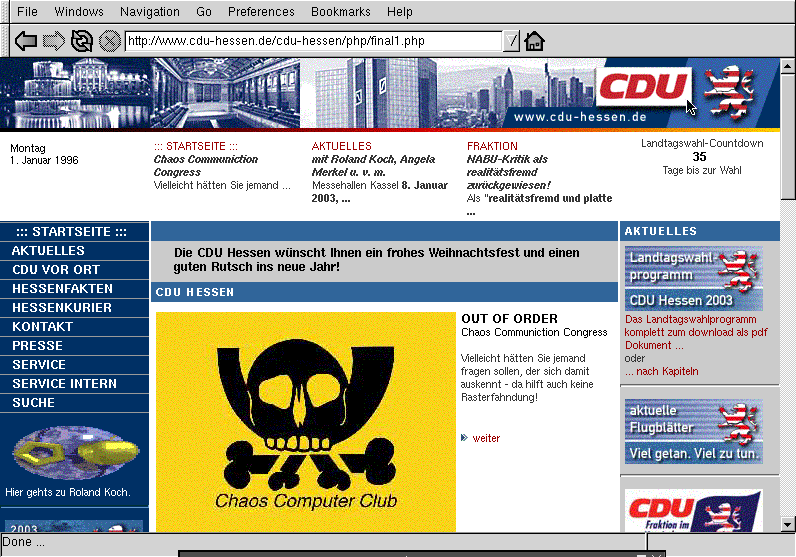
Task: Open HESSENFAKTEN sidebar entry
Action: click(x=74, y=288)
